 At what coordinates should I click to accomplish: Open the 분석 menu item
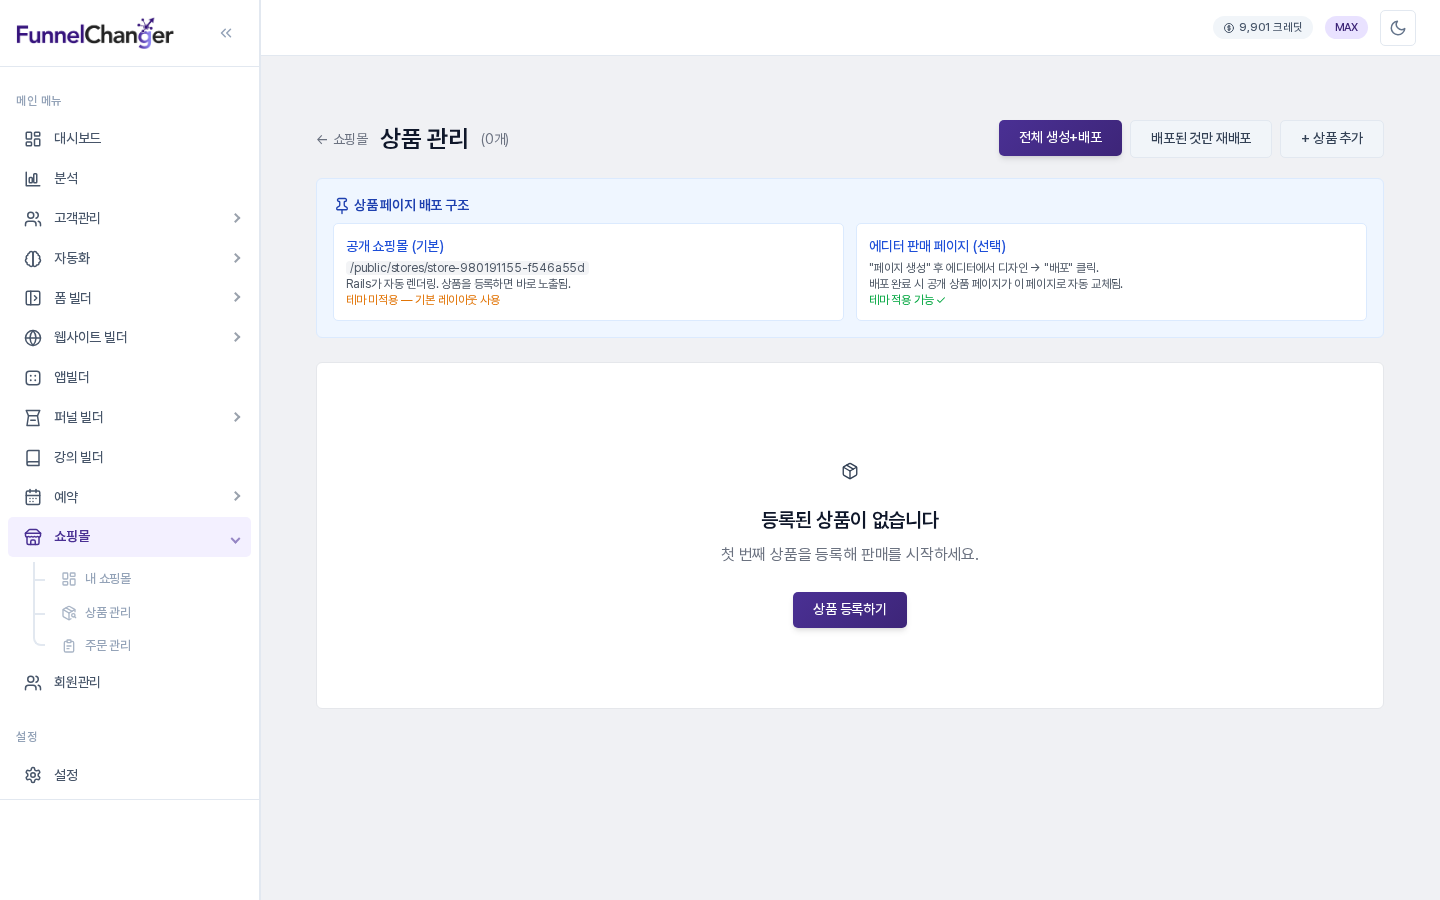[129, 179]
